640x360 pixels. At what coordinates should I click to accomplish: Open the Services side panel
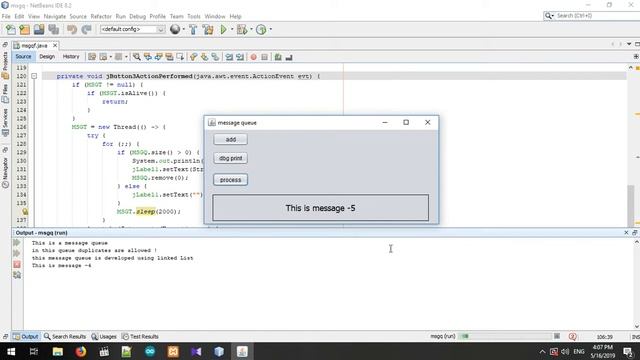[5, 122]
